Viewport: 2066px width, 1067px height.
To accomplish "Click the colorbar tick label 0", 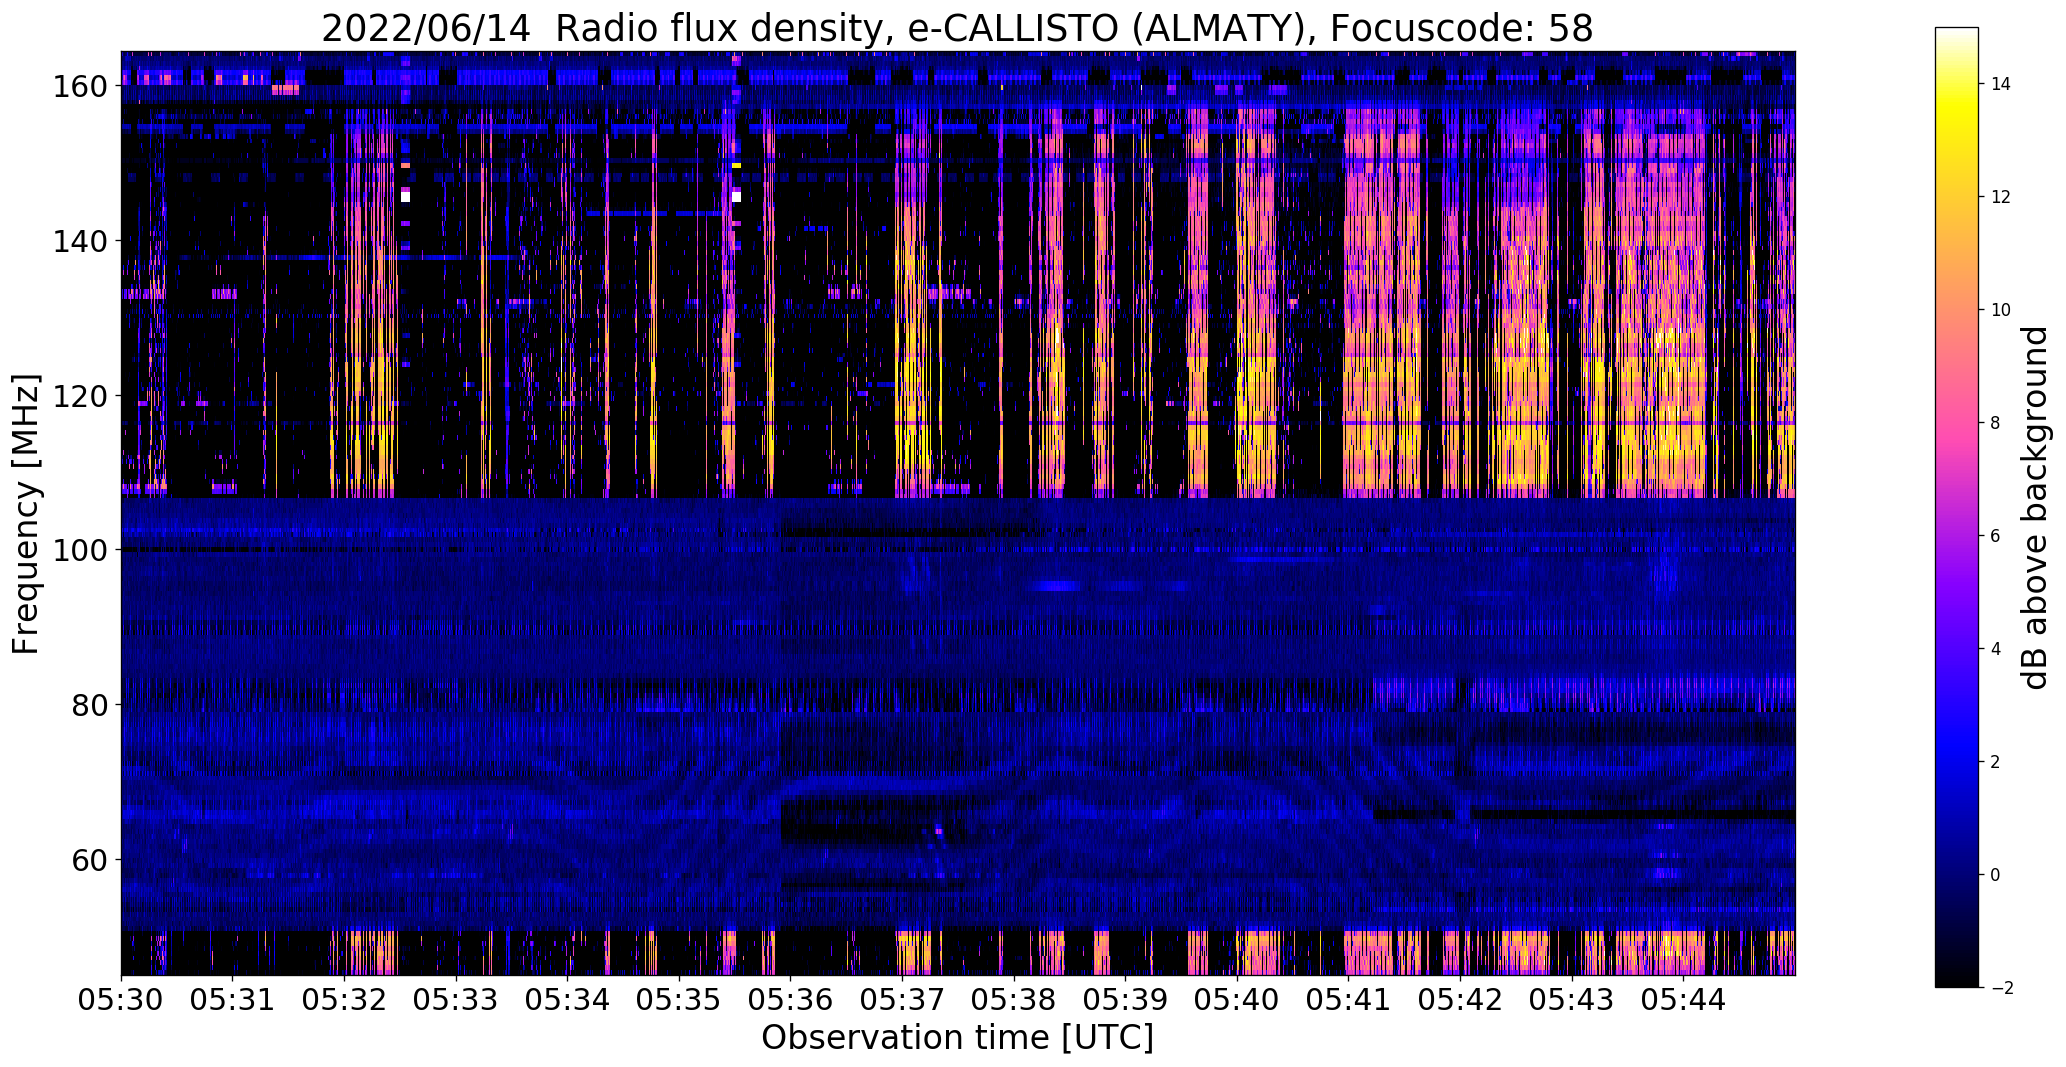I will pyautogui.click(x=1996, y=875).
